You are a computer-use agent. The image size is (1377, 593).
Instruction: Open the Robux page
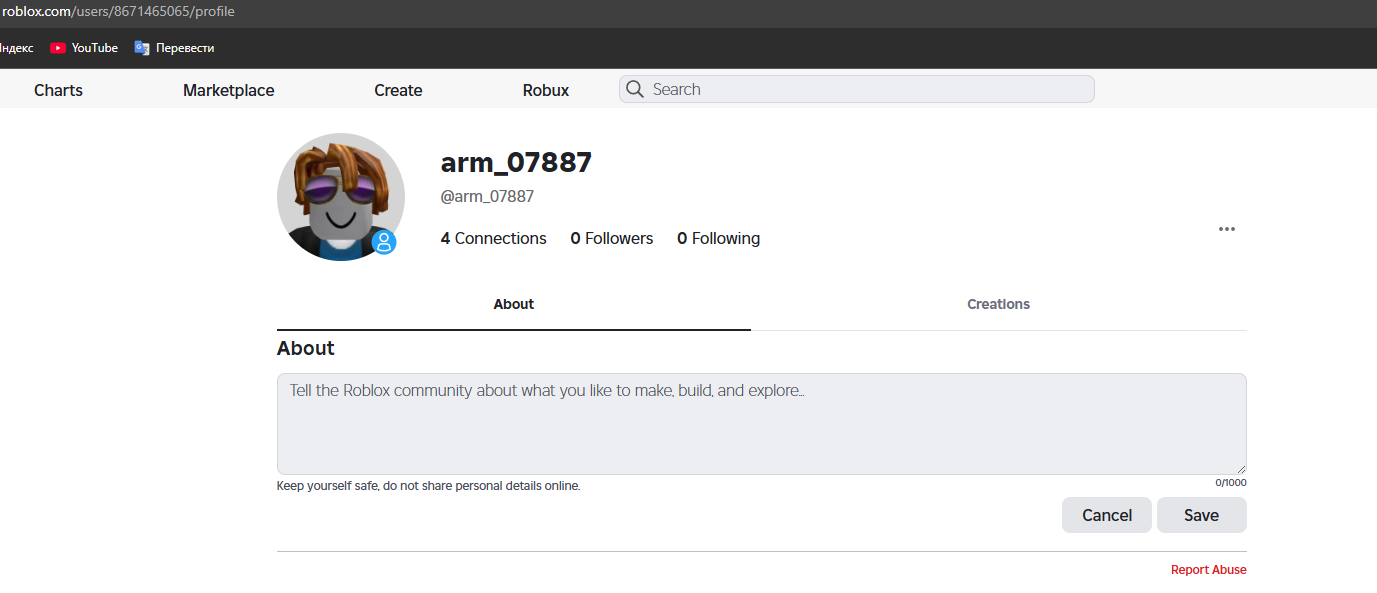[x=546, y=90]
